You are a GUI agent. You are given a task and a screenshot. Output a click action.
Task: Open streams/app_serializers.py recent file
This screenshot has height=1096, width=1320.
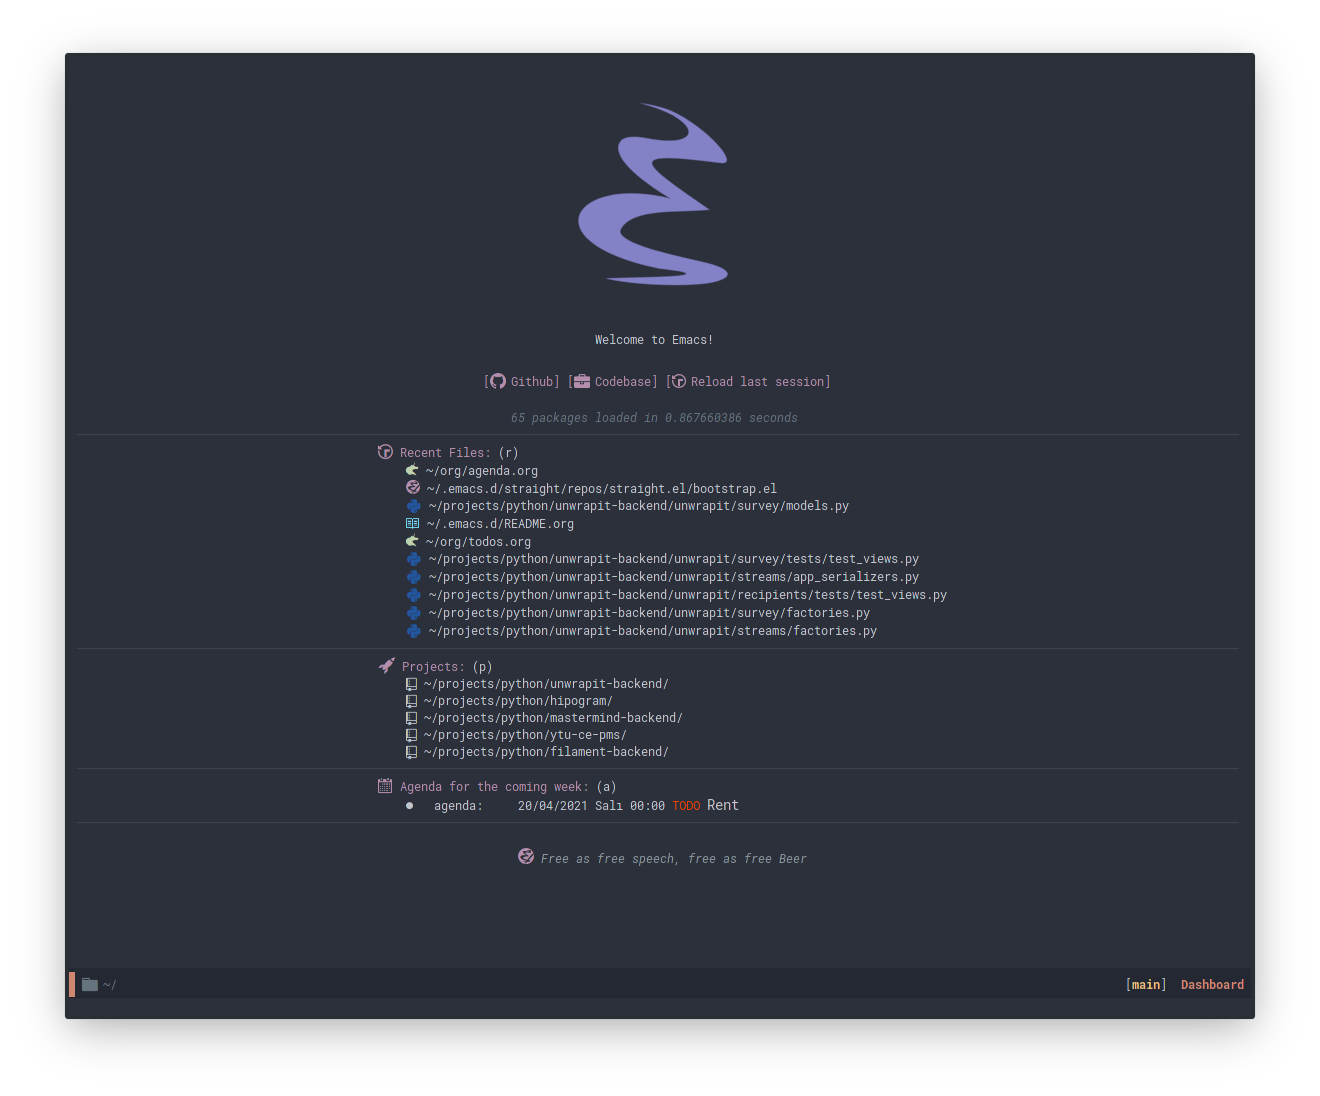click(674, 577)
